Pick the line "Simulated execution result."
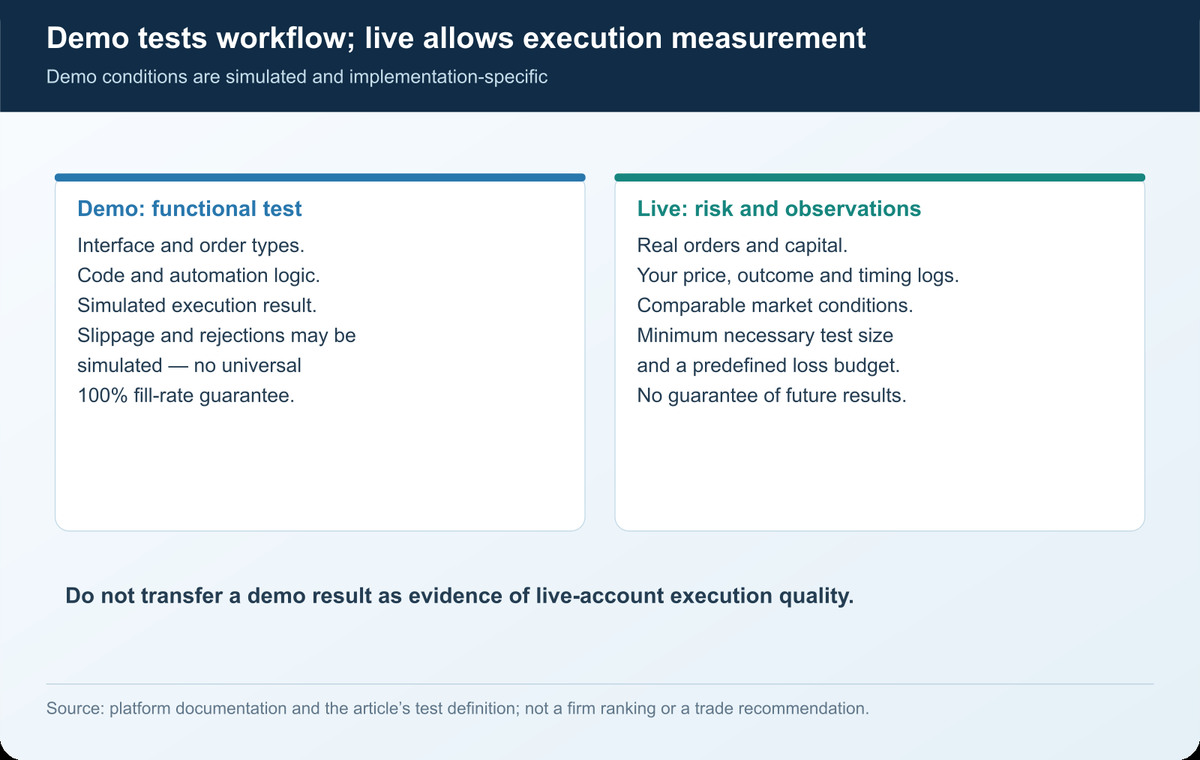 197,305
